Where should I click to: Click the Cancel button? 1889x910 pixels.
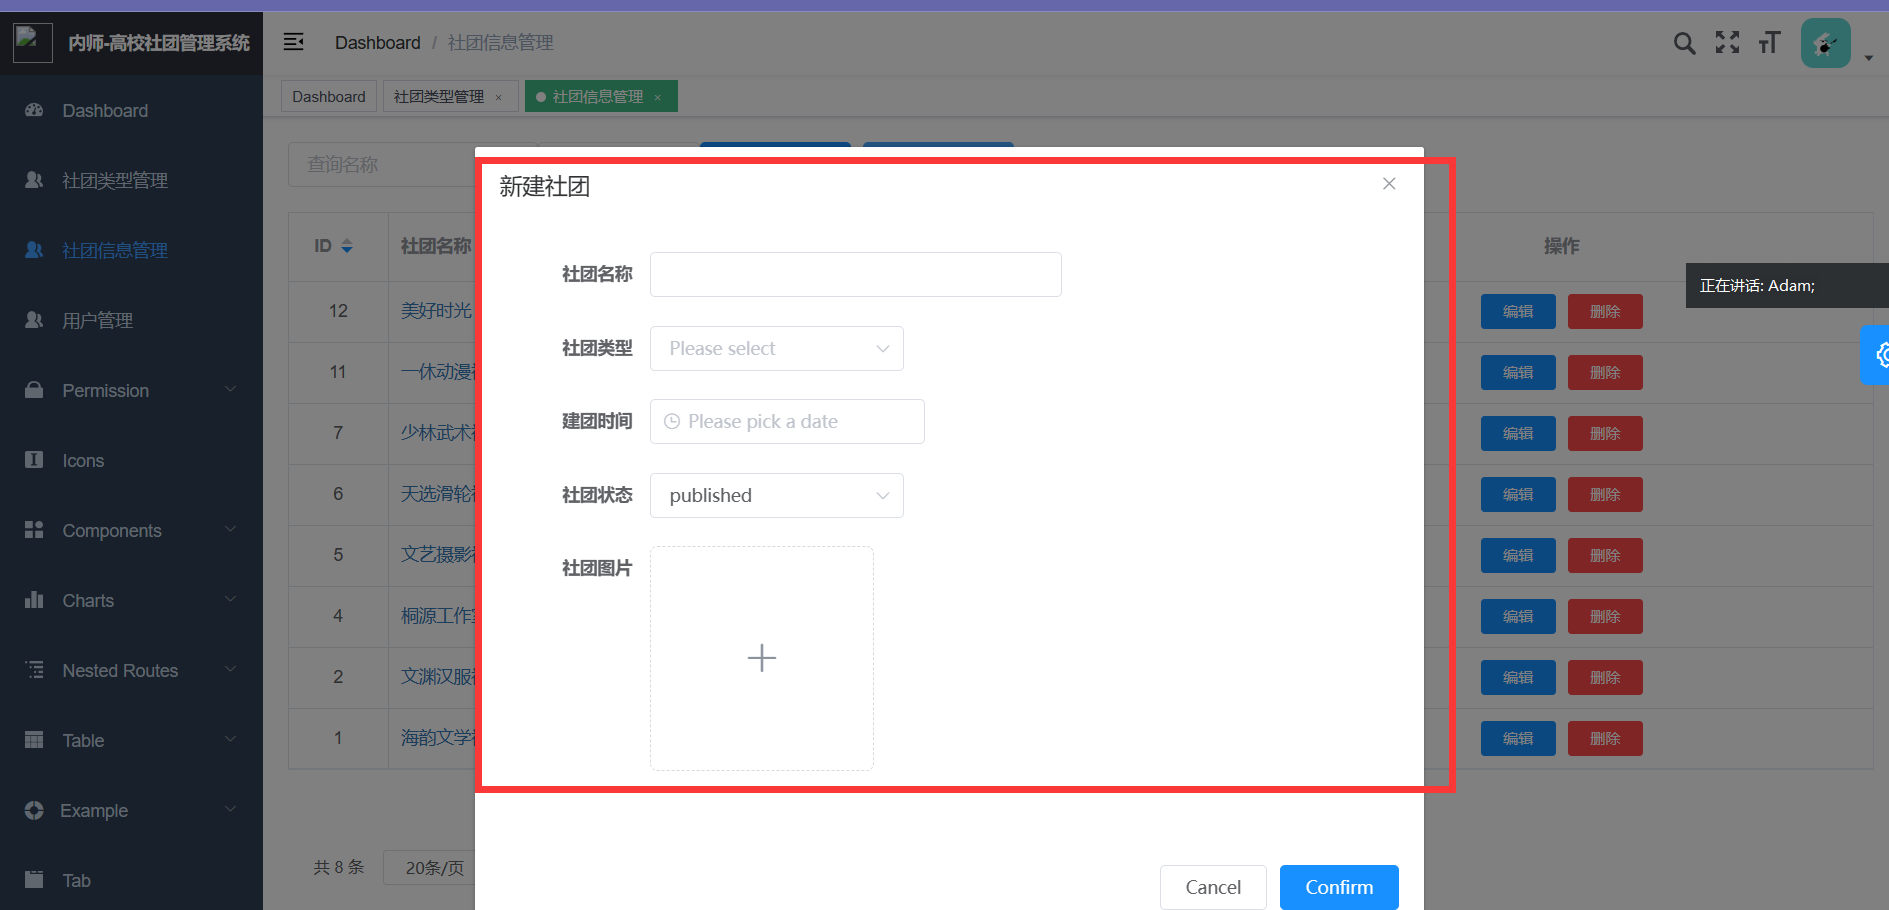(x=1212, y=887)
